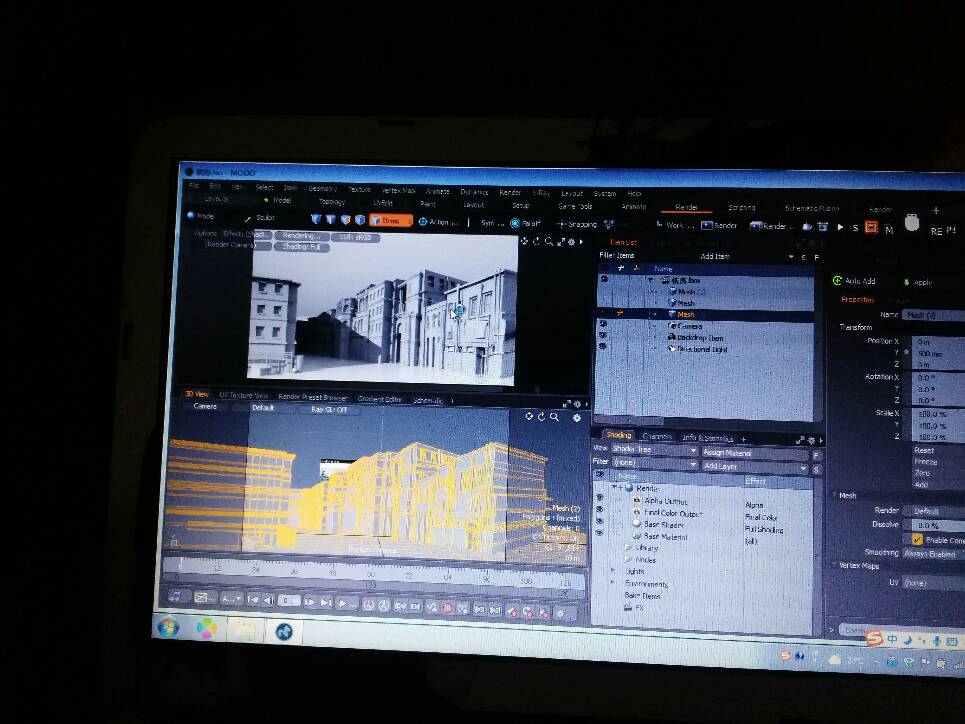
Task: Click the Freeze transform button
Action: [x=939, y=462]
